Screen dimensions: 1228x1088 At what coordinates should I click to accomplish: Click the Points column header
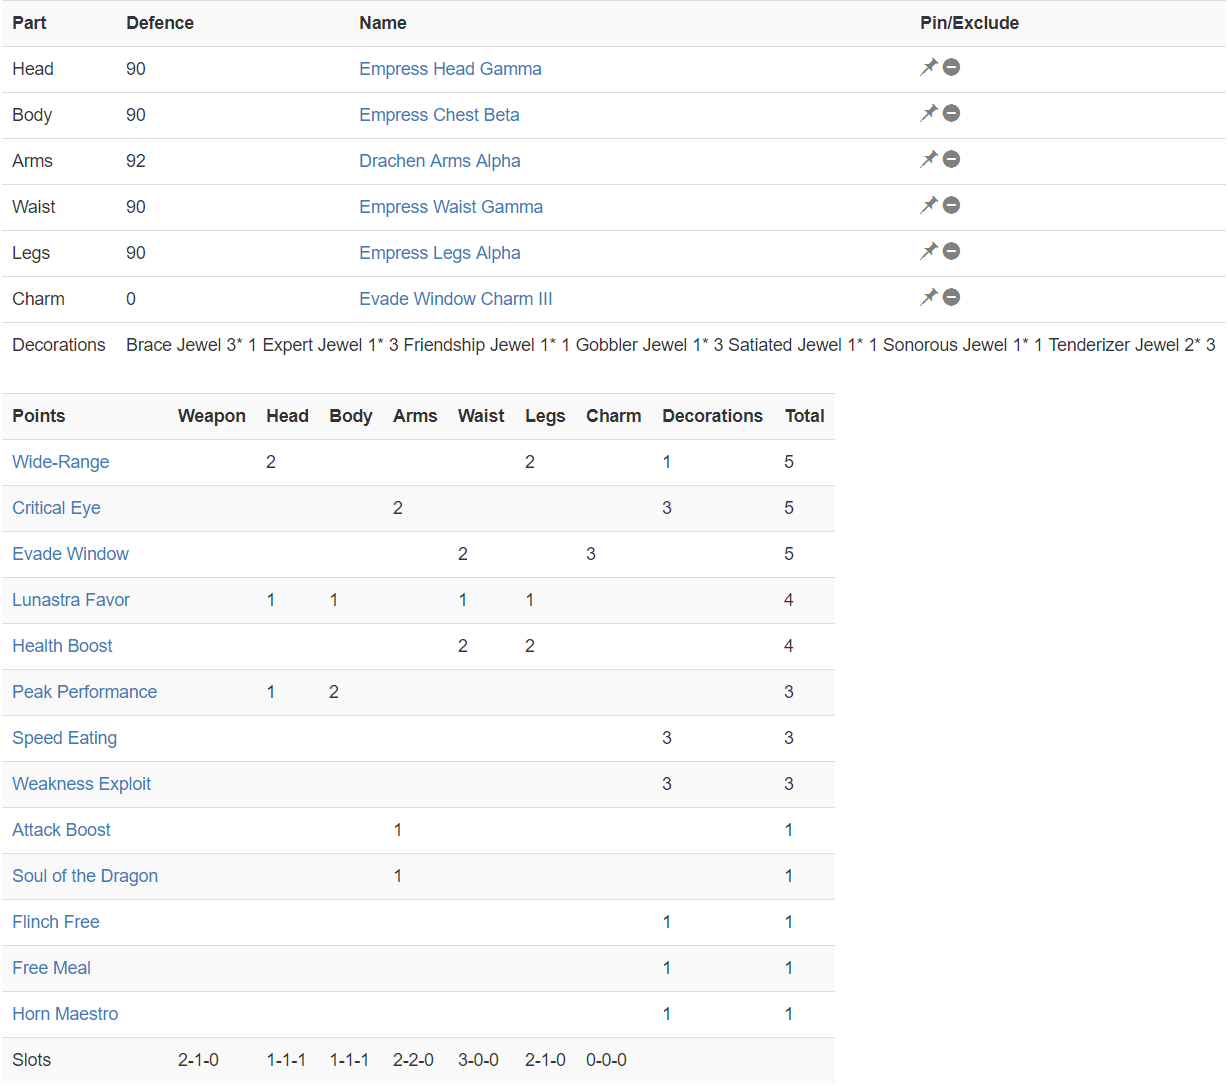tap(38, 416)
